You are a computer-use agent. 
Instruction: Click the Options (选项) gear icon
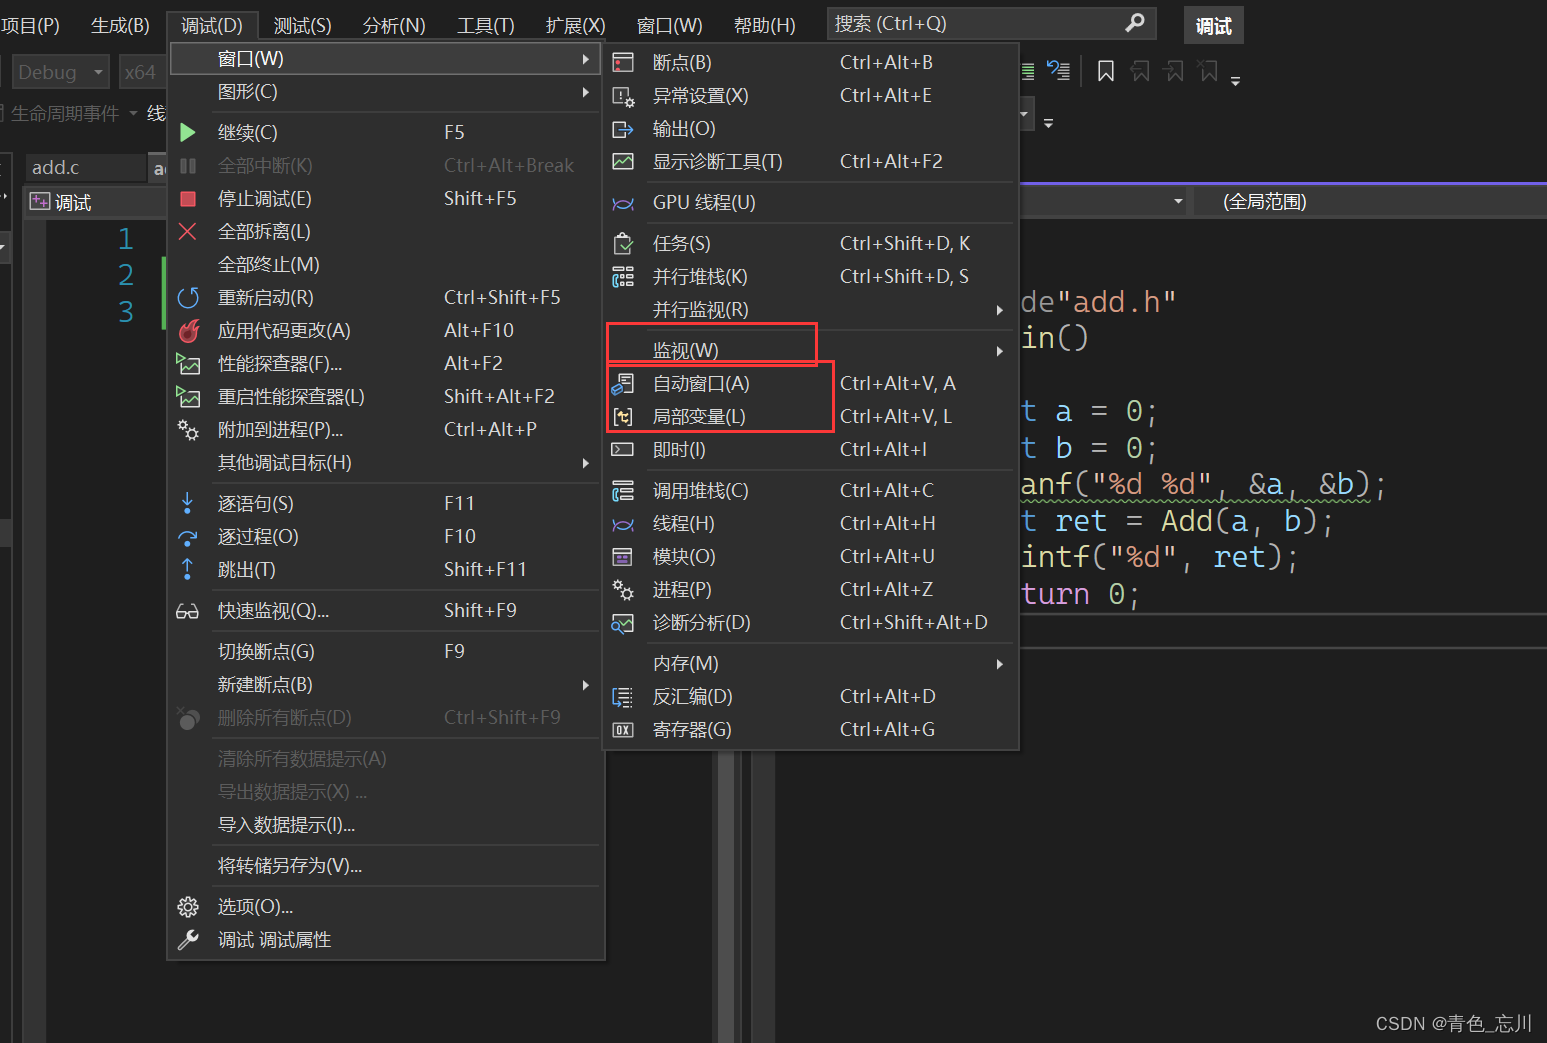coord(187,907)
